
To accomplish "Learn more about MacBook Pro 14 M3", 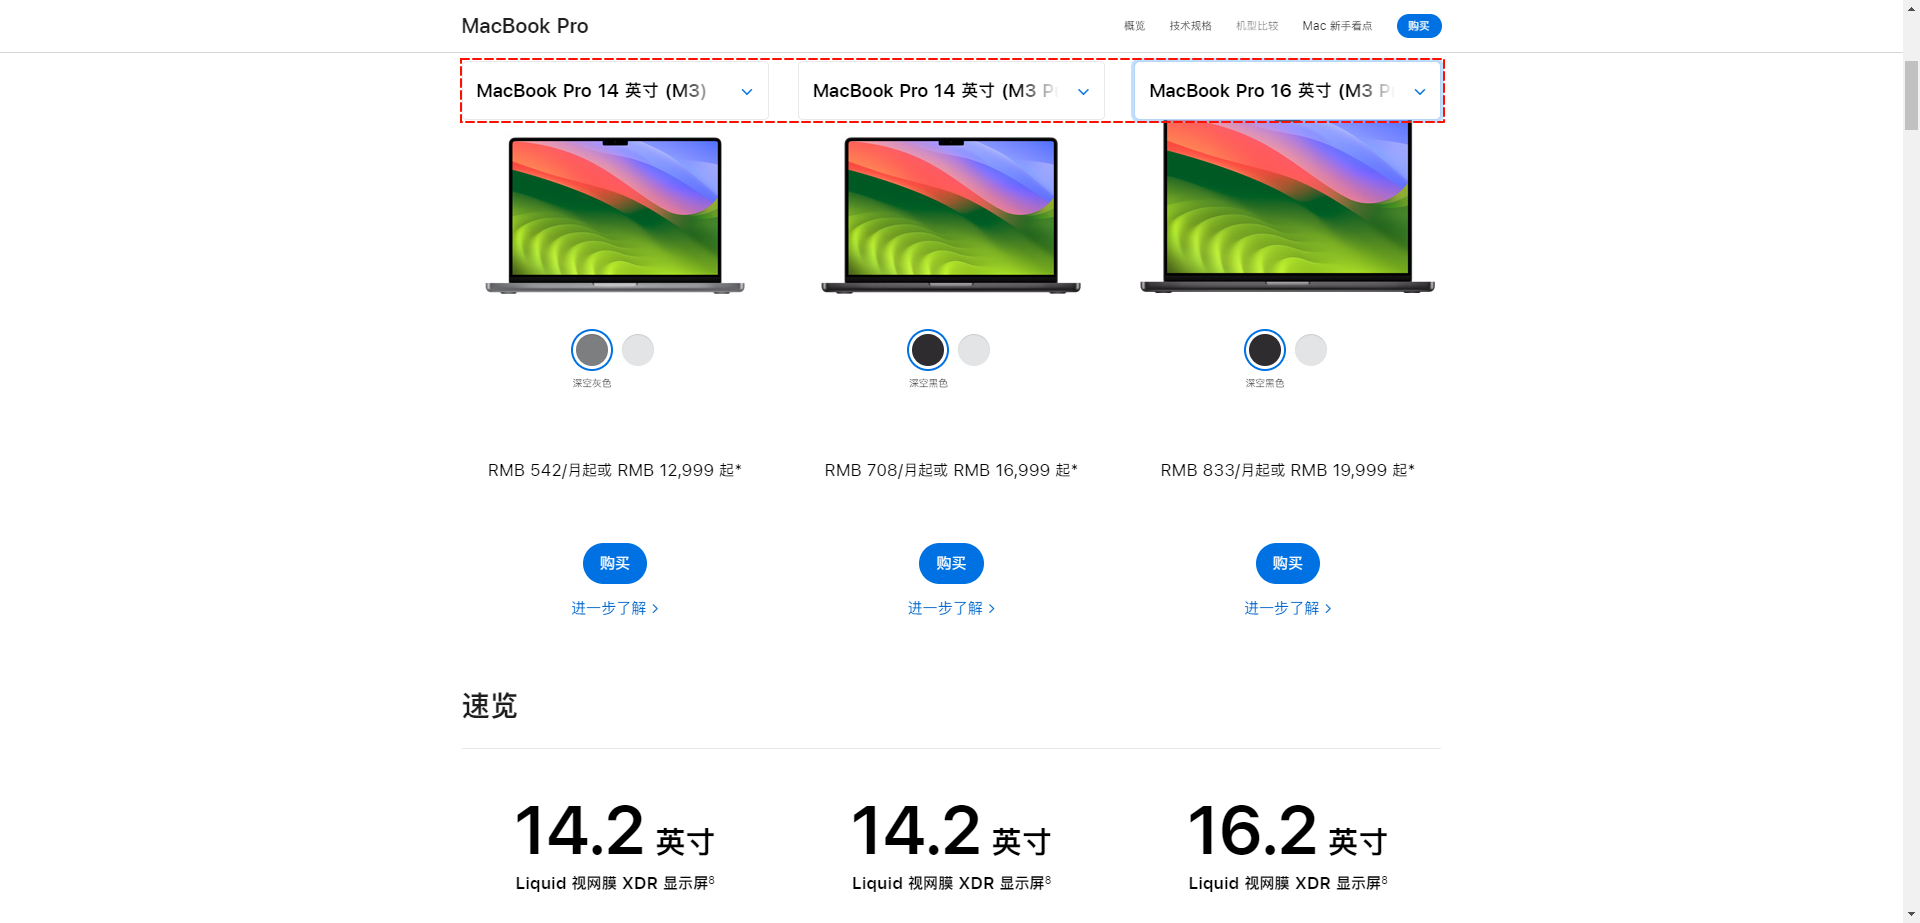I will [x=614, y=608].
